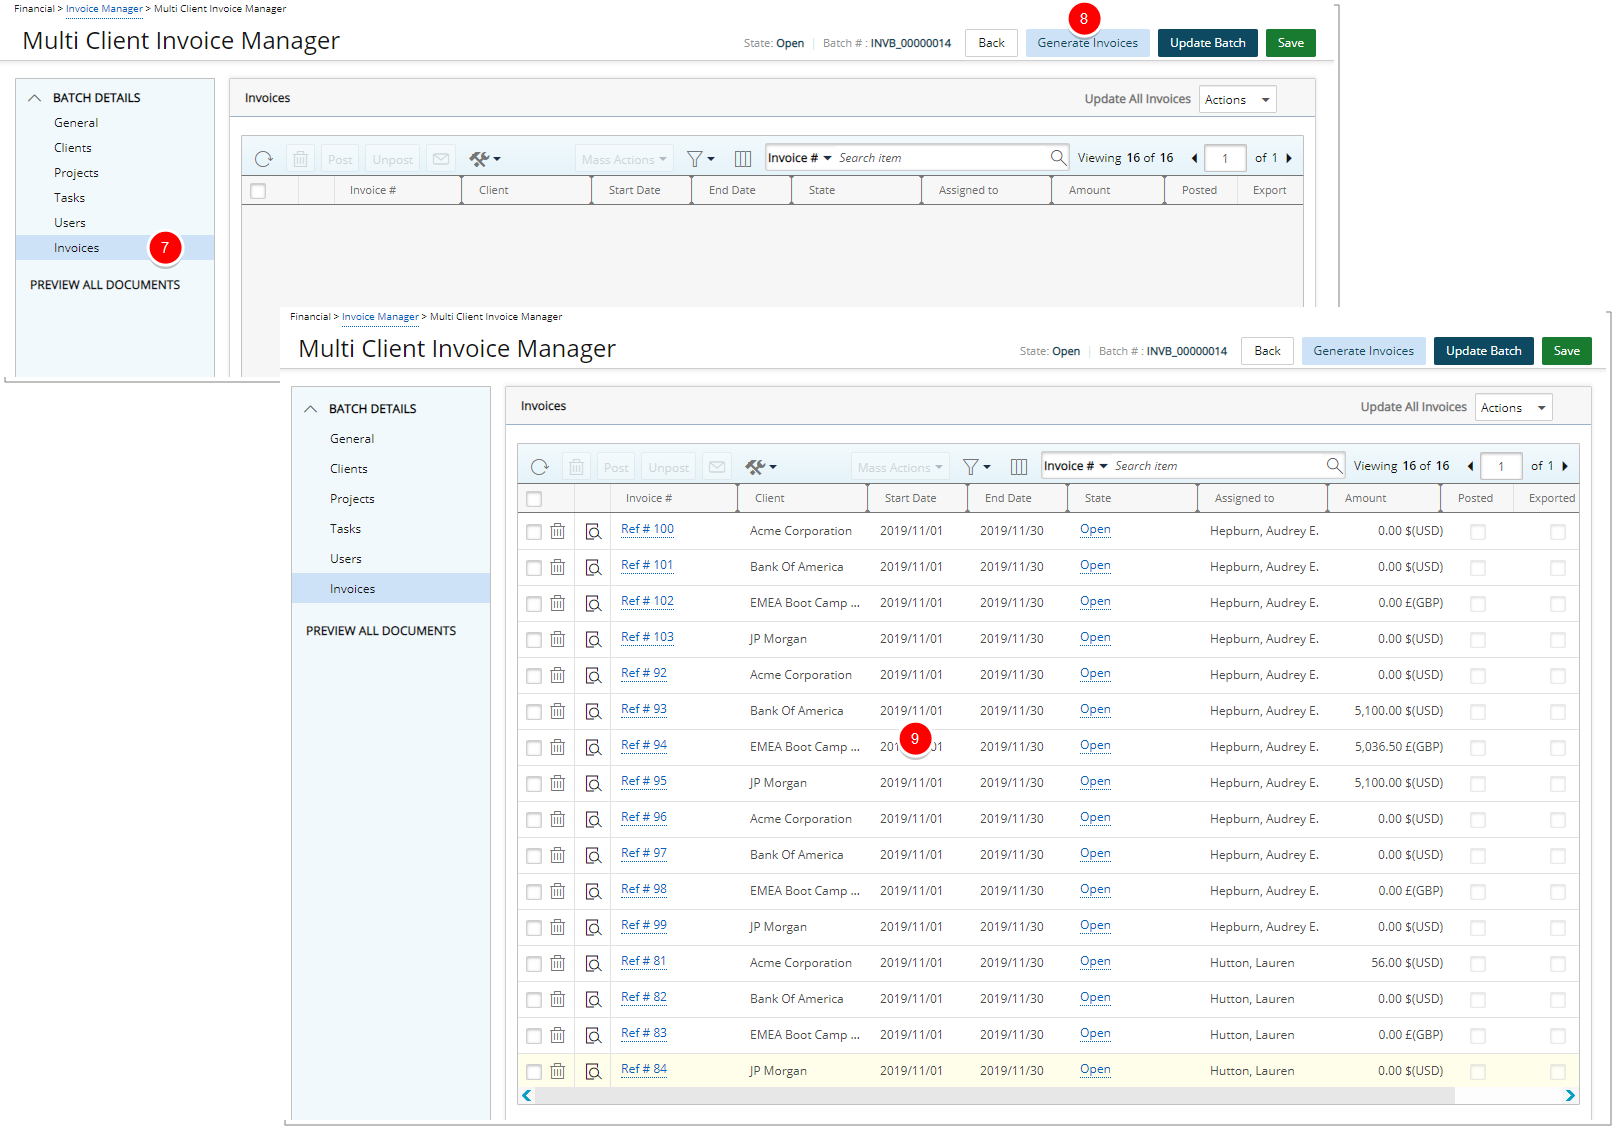Select Projects in the lower sidebar menu
Image resolution: width=1623 pixels, height=1137 pixels.
click(x=352, y=499)
